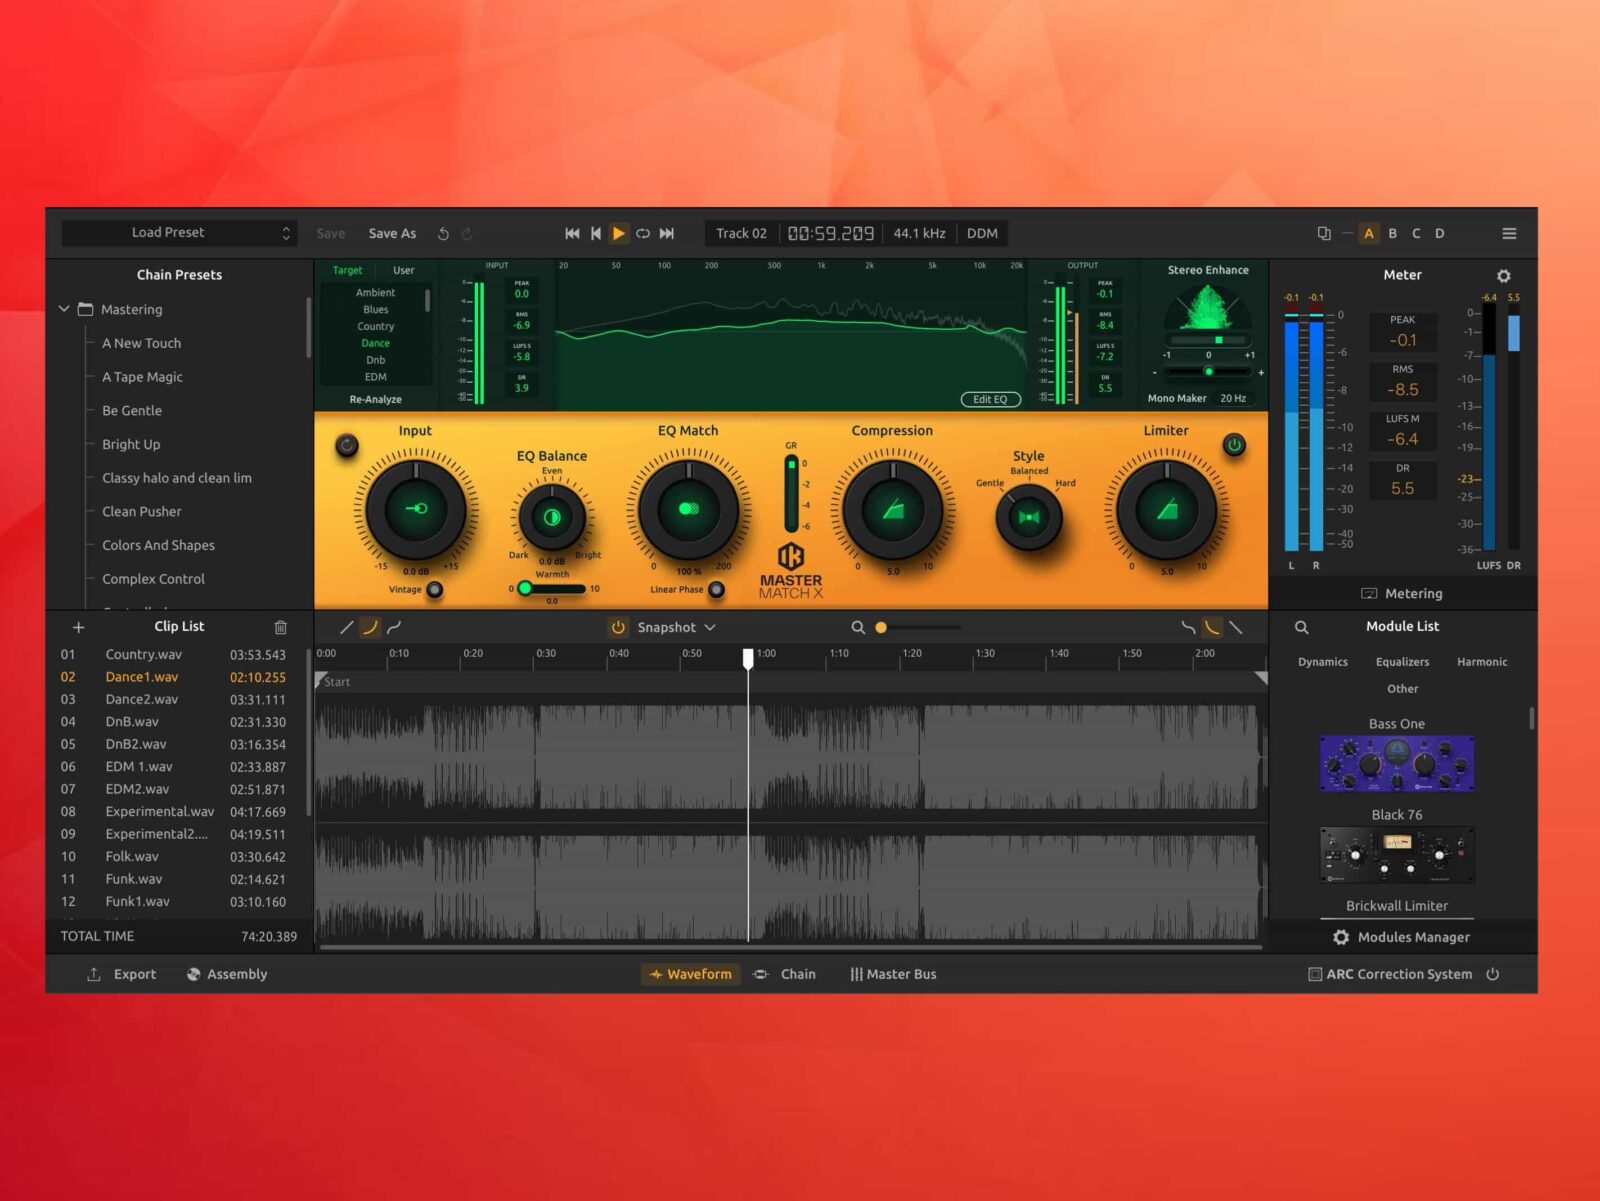Toggle the Linear Phase switch under EQ Match

tap(716, 590)
